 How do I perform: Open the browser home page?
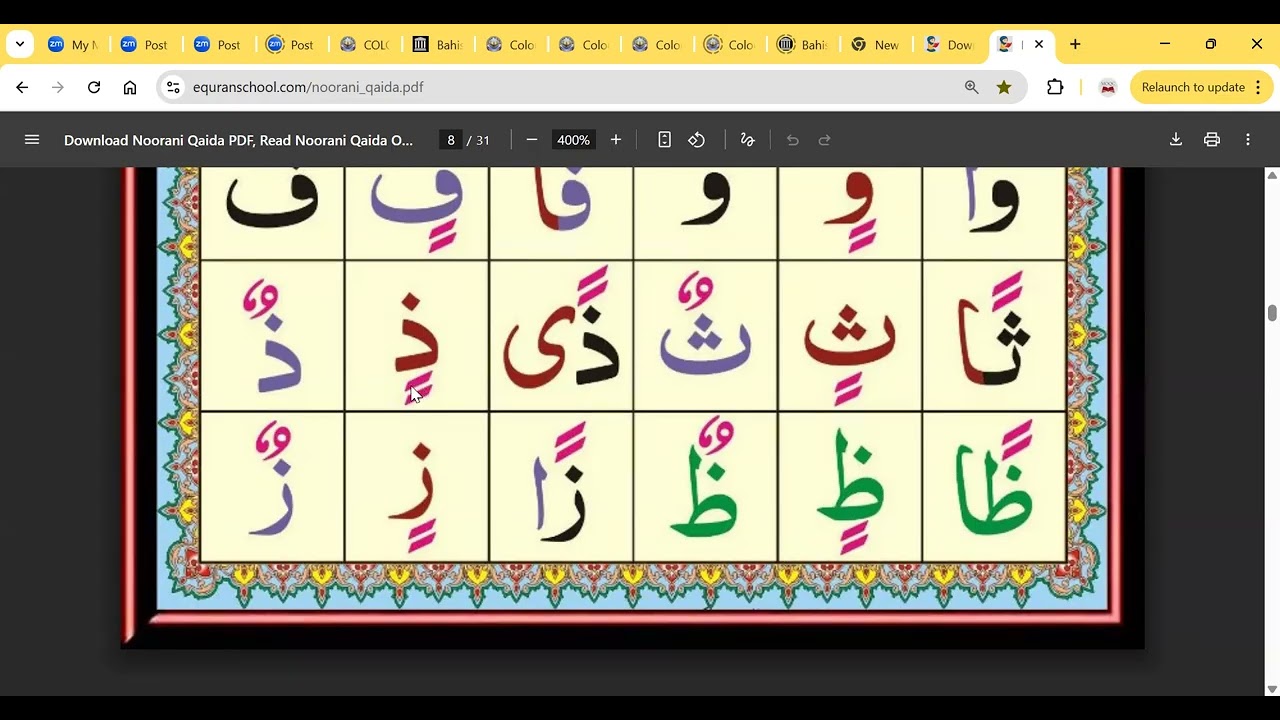tap(130, 87)
